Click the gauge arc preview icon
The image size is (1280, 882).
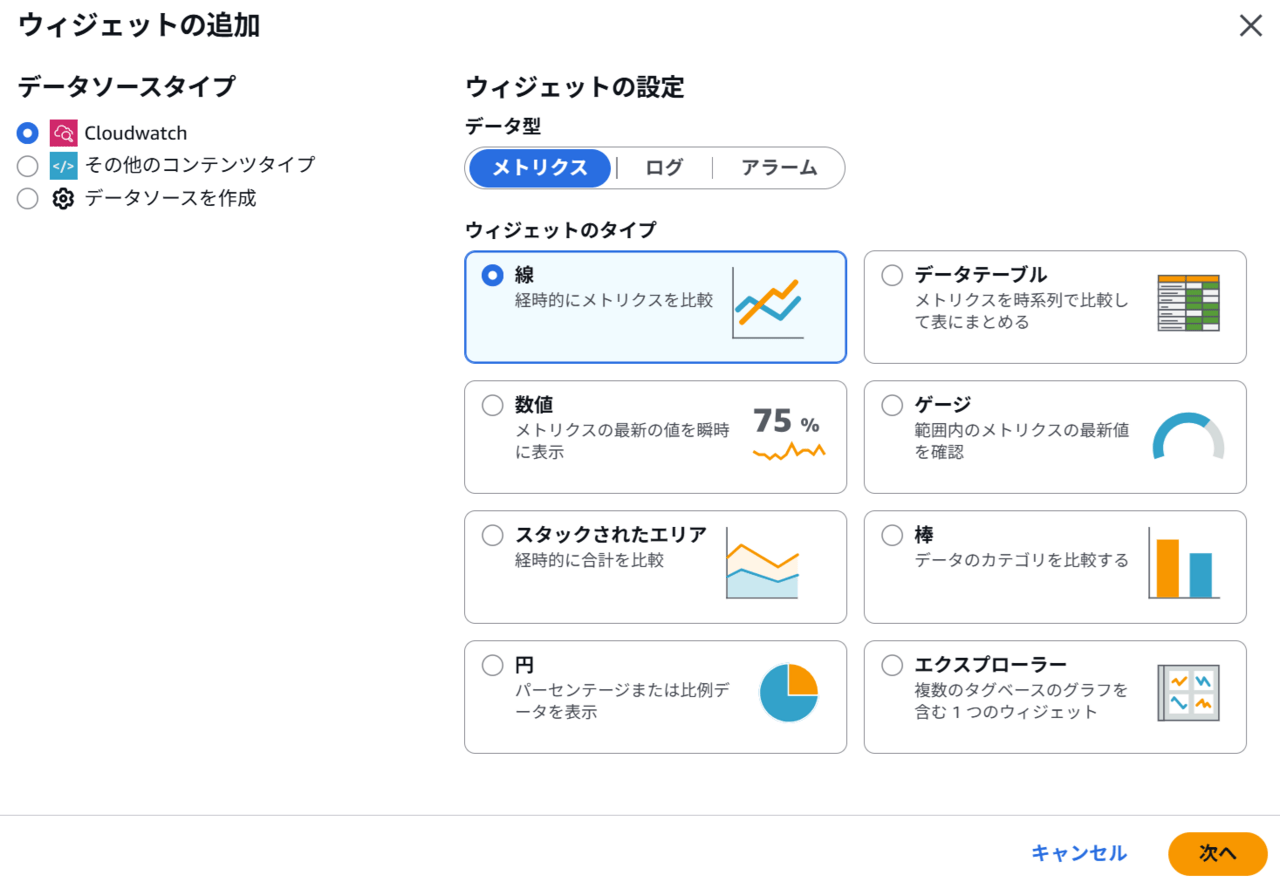[x=1188, y=436]
